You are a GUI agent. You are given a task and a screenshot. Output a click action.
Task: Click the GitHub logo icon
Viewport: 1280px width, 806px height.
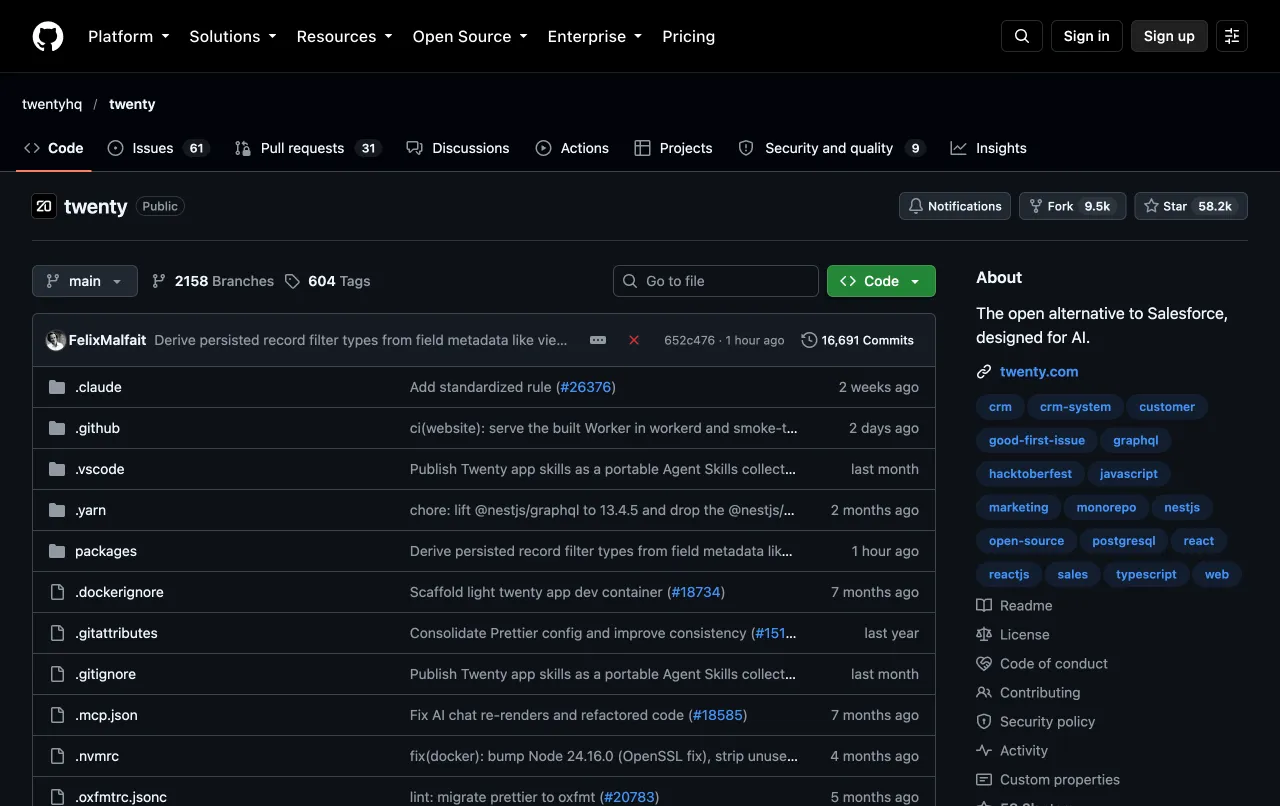[48, 36]
